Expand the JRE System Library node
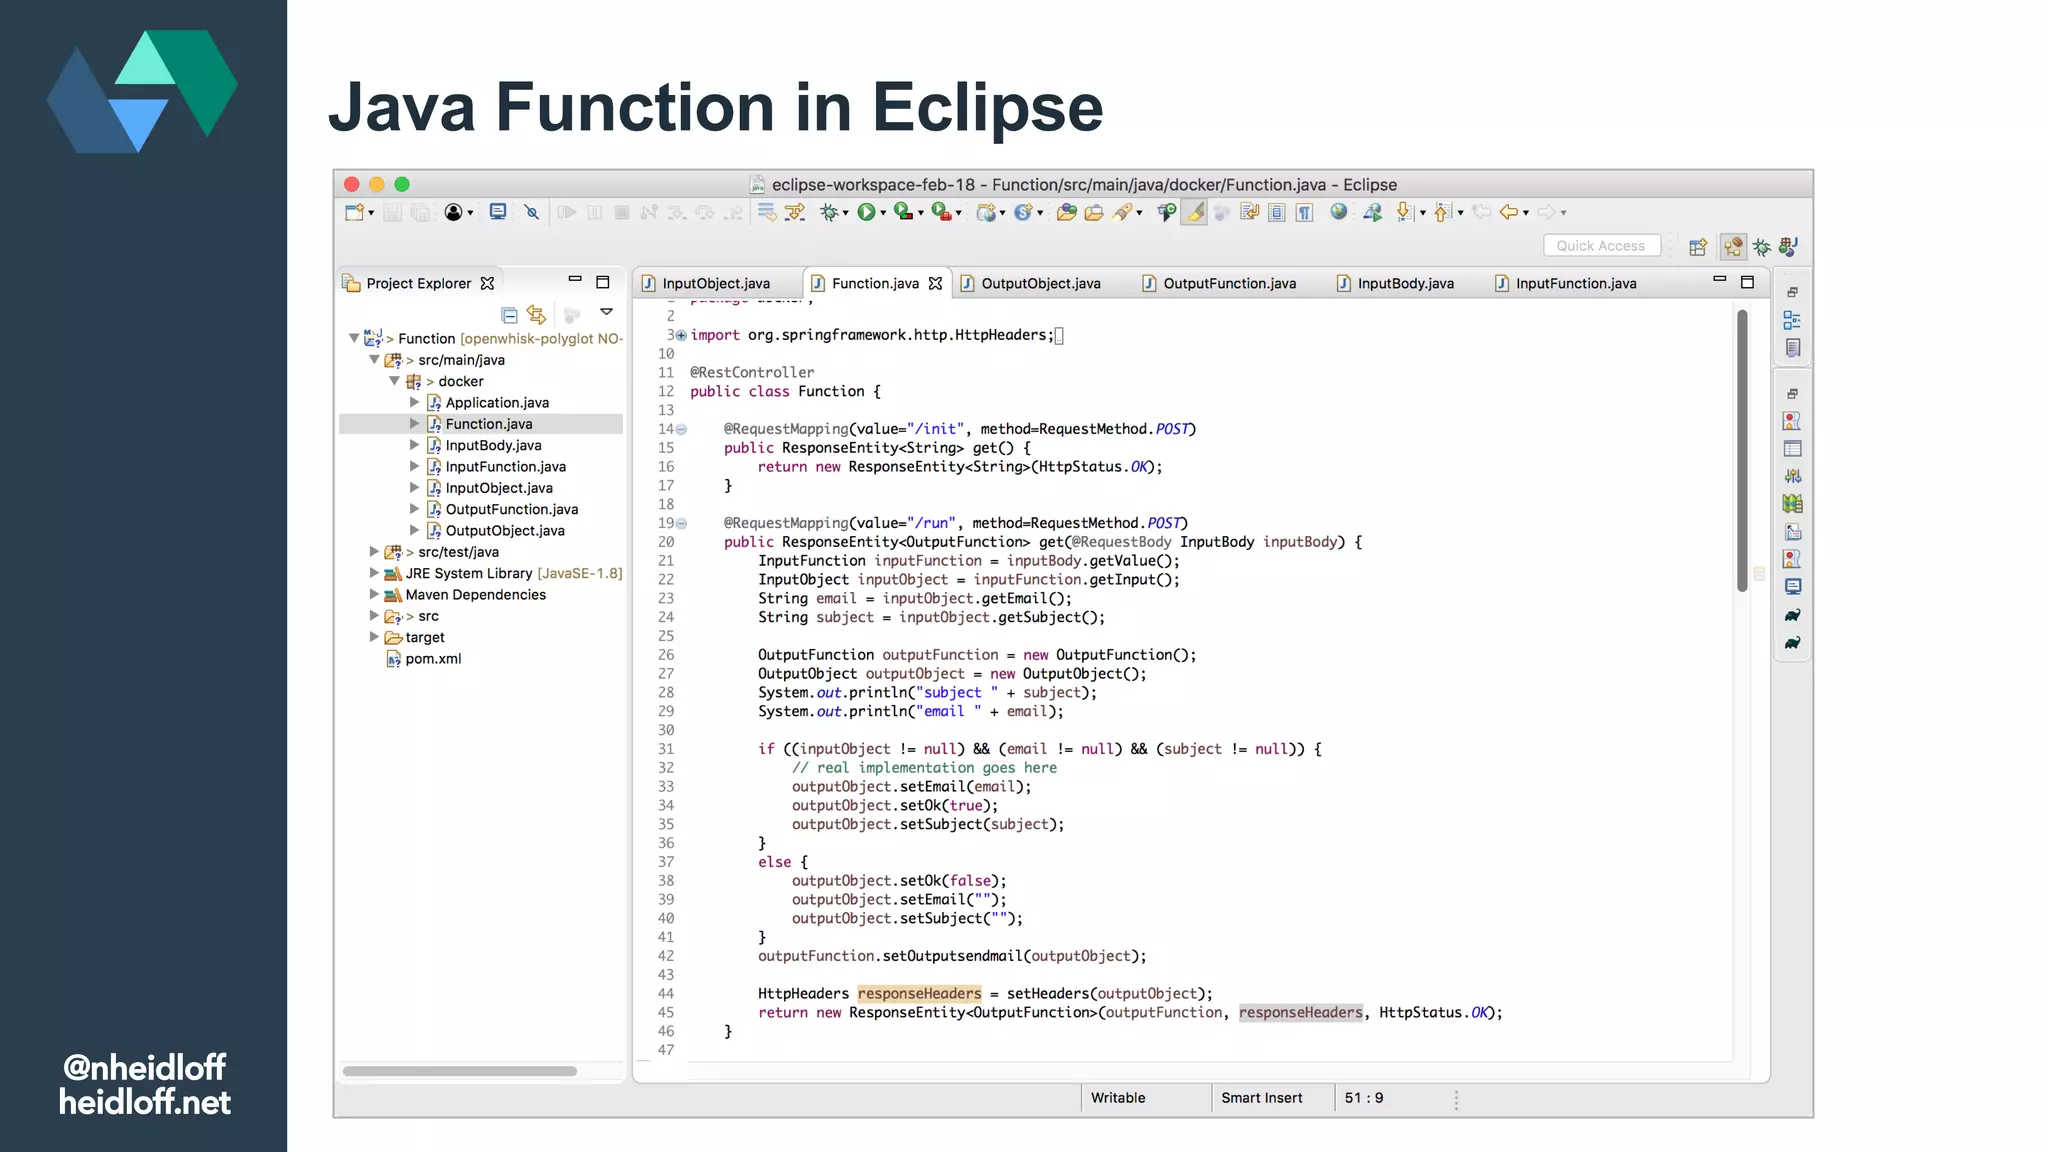 (x=374, y=573)
